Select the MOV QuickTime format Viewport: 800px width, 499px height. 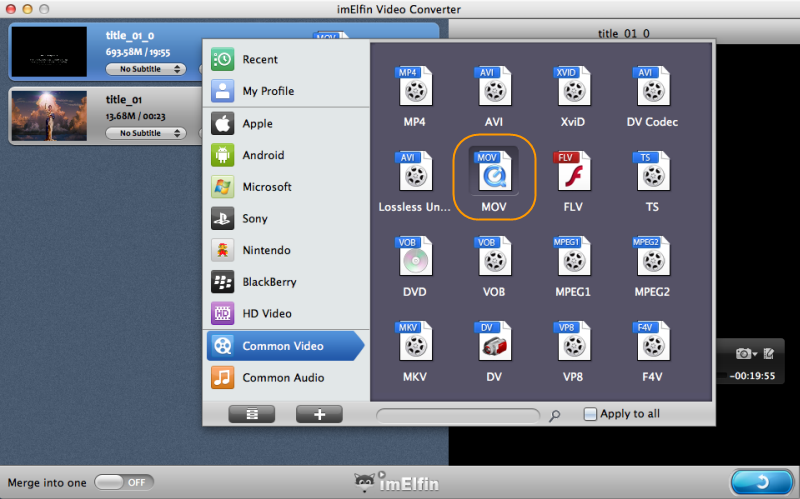click(494, 172)
